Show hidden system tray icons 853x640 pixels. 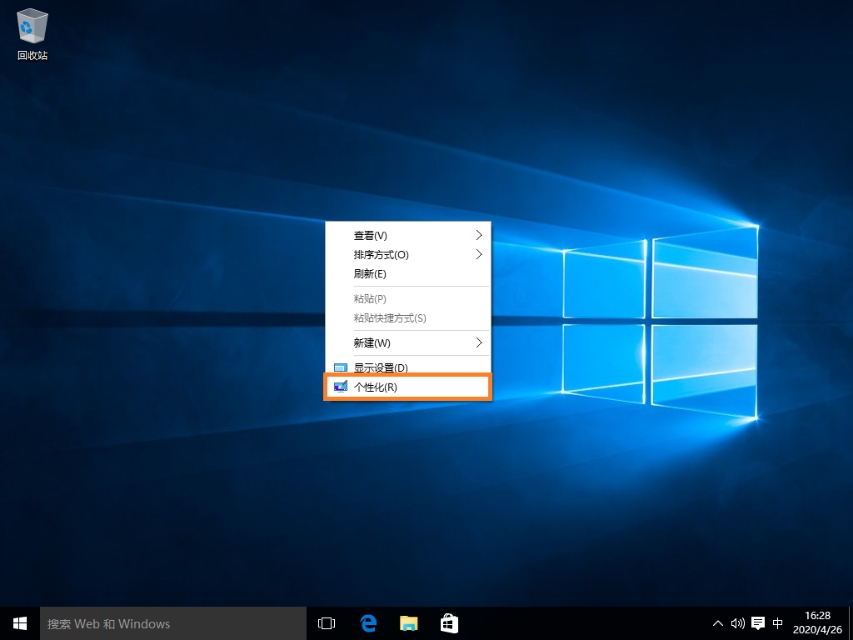pos(717,623)
